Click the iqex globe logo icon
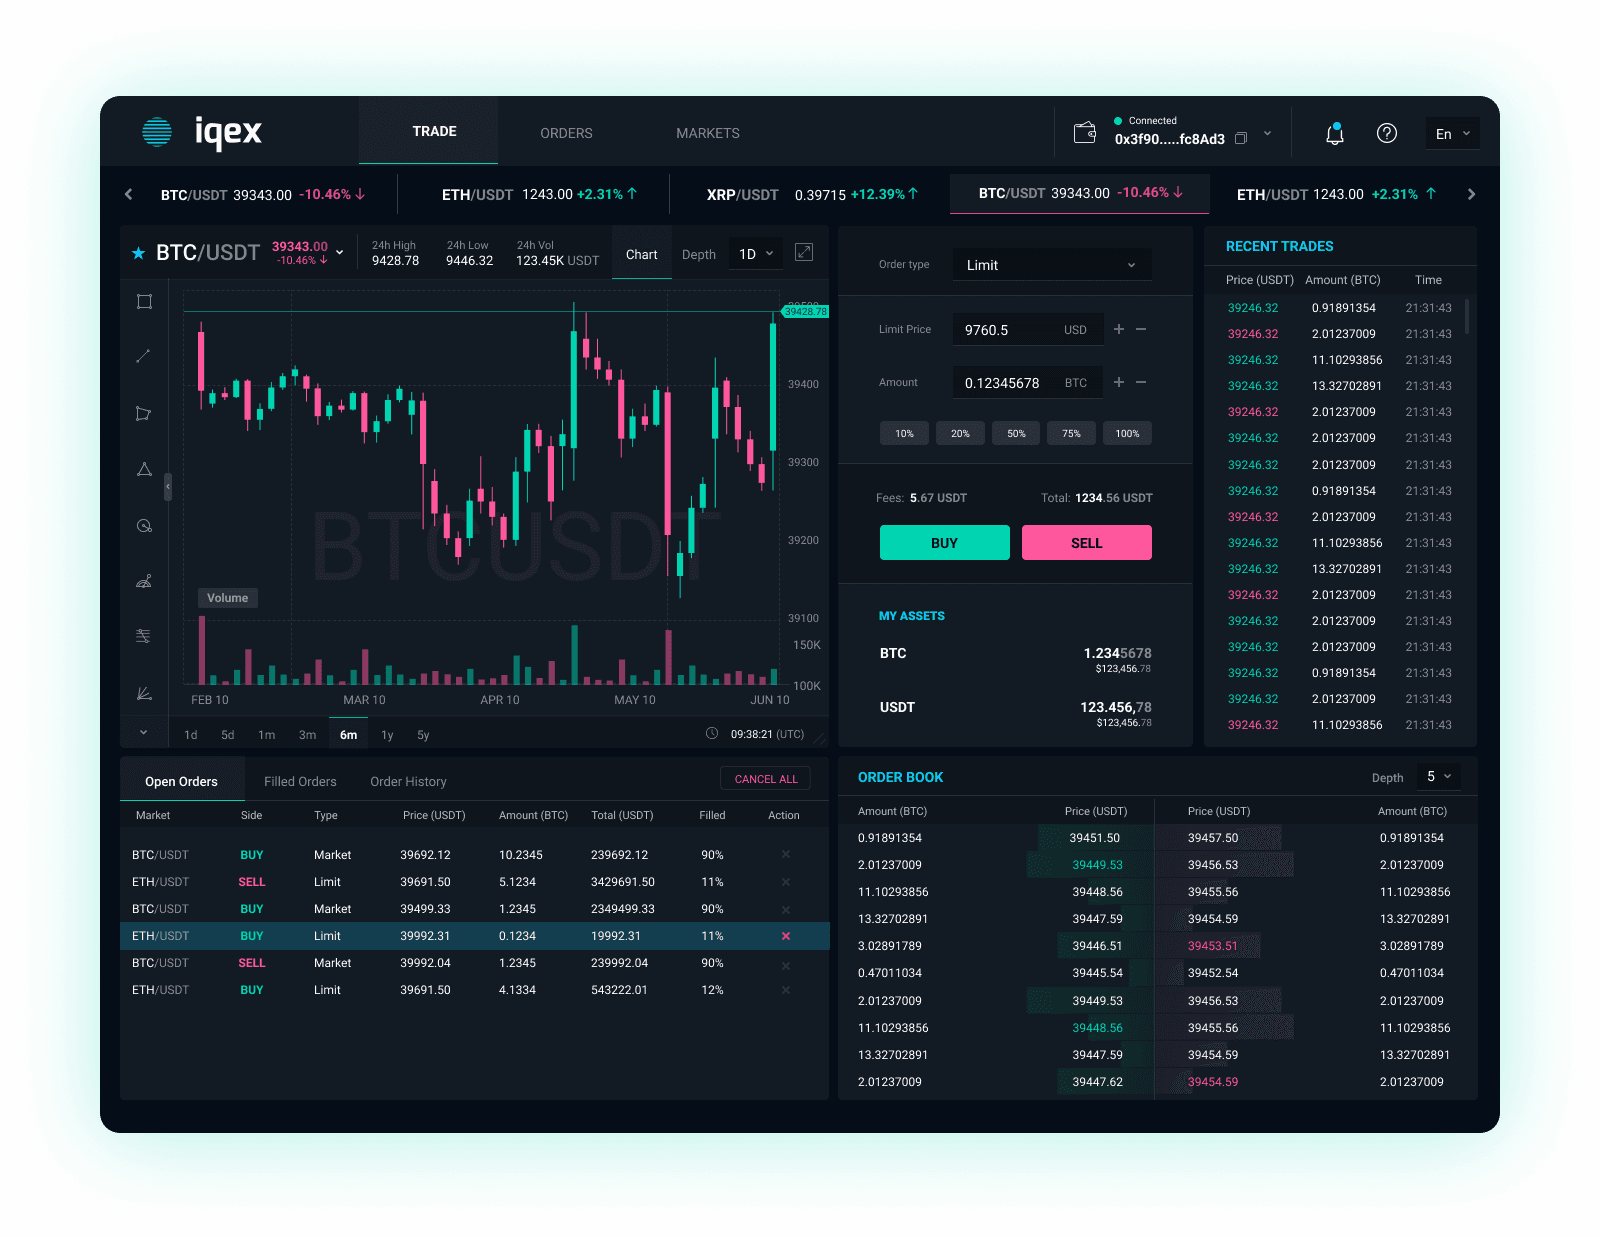Screen dimensions: 1600x1237 pos(157,132)
